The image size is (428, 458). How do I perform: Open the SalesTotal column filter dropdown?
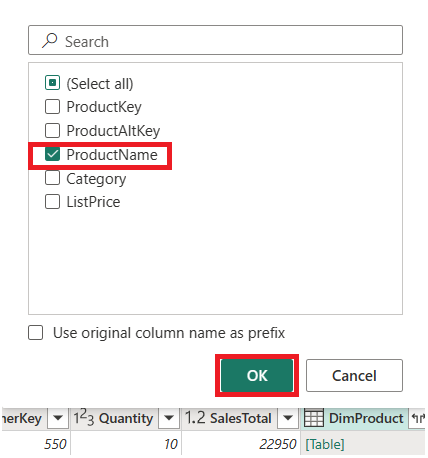pos(288,418)
